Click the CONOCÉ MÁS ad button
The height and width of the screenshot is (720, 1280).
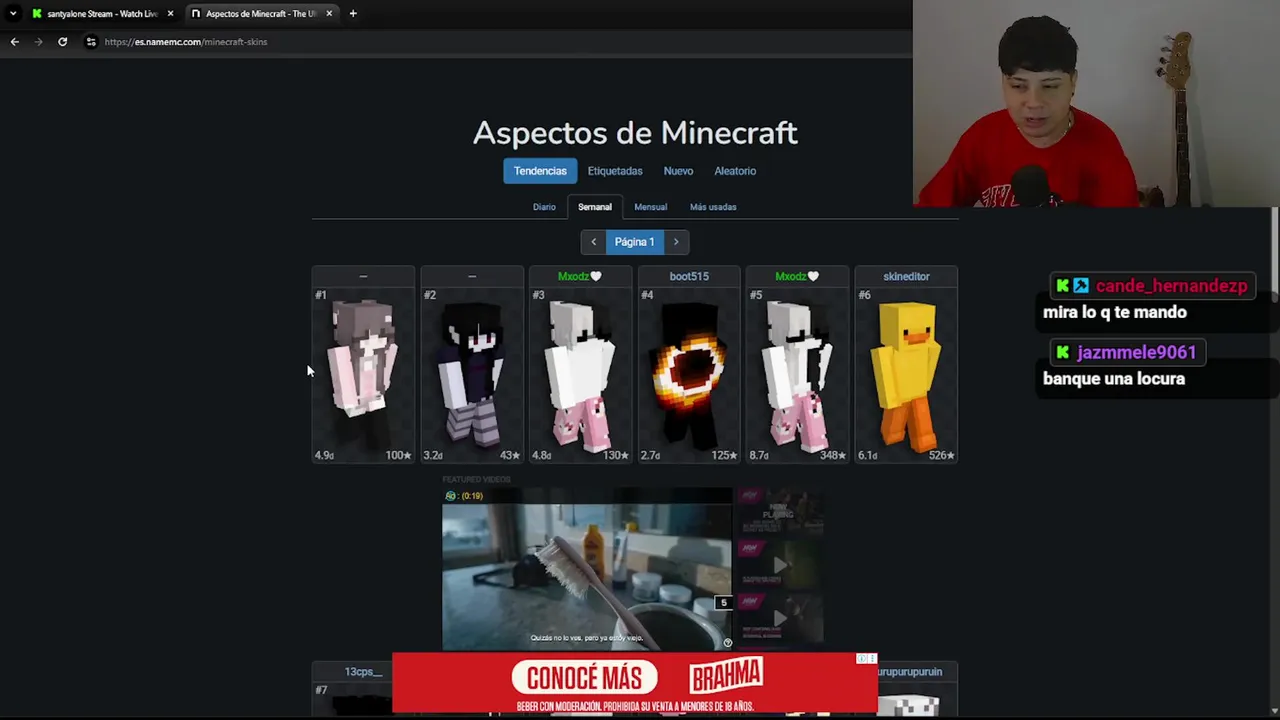pos(584,678)
